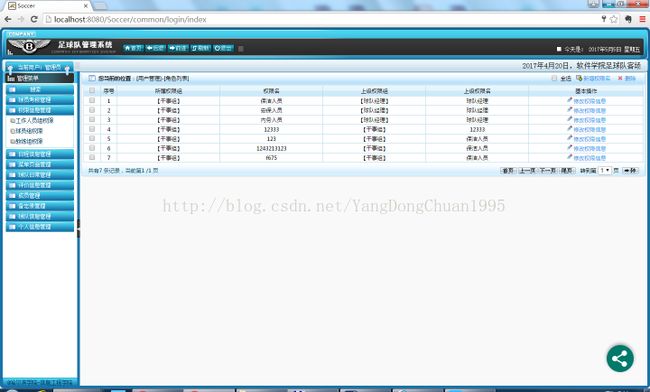Click the 管理菜单 menu header icon
Image resolution: width=650 pixels, height=392 pixels.
11,78
